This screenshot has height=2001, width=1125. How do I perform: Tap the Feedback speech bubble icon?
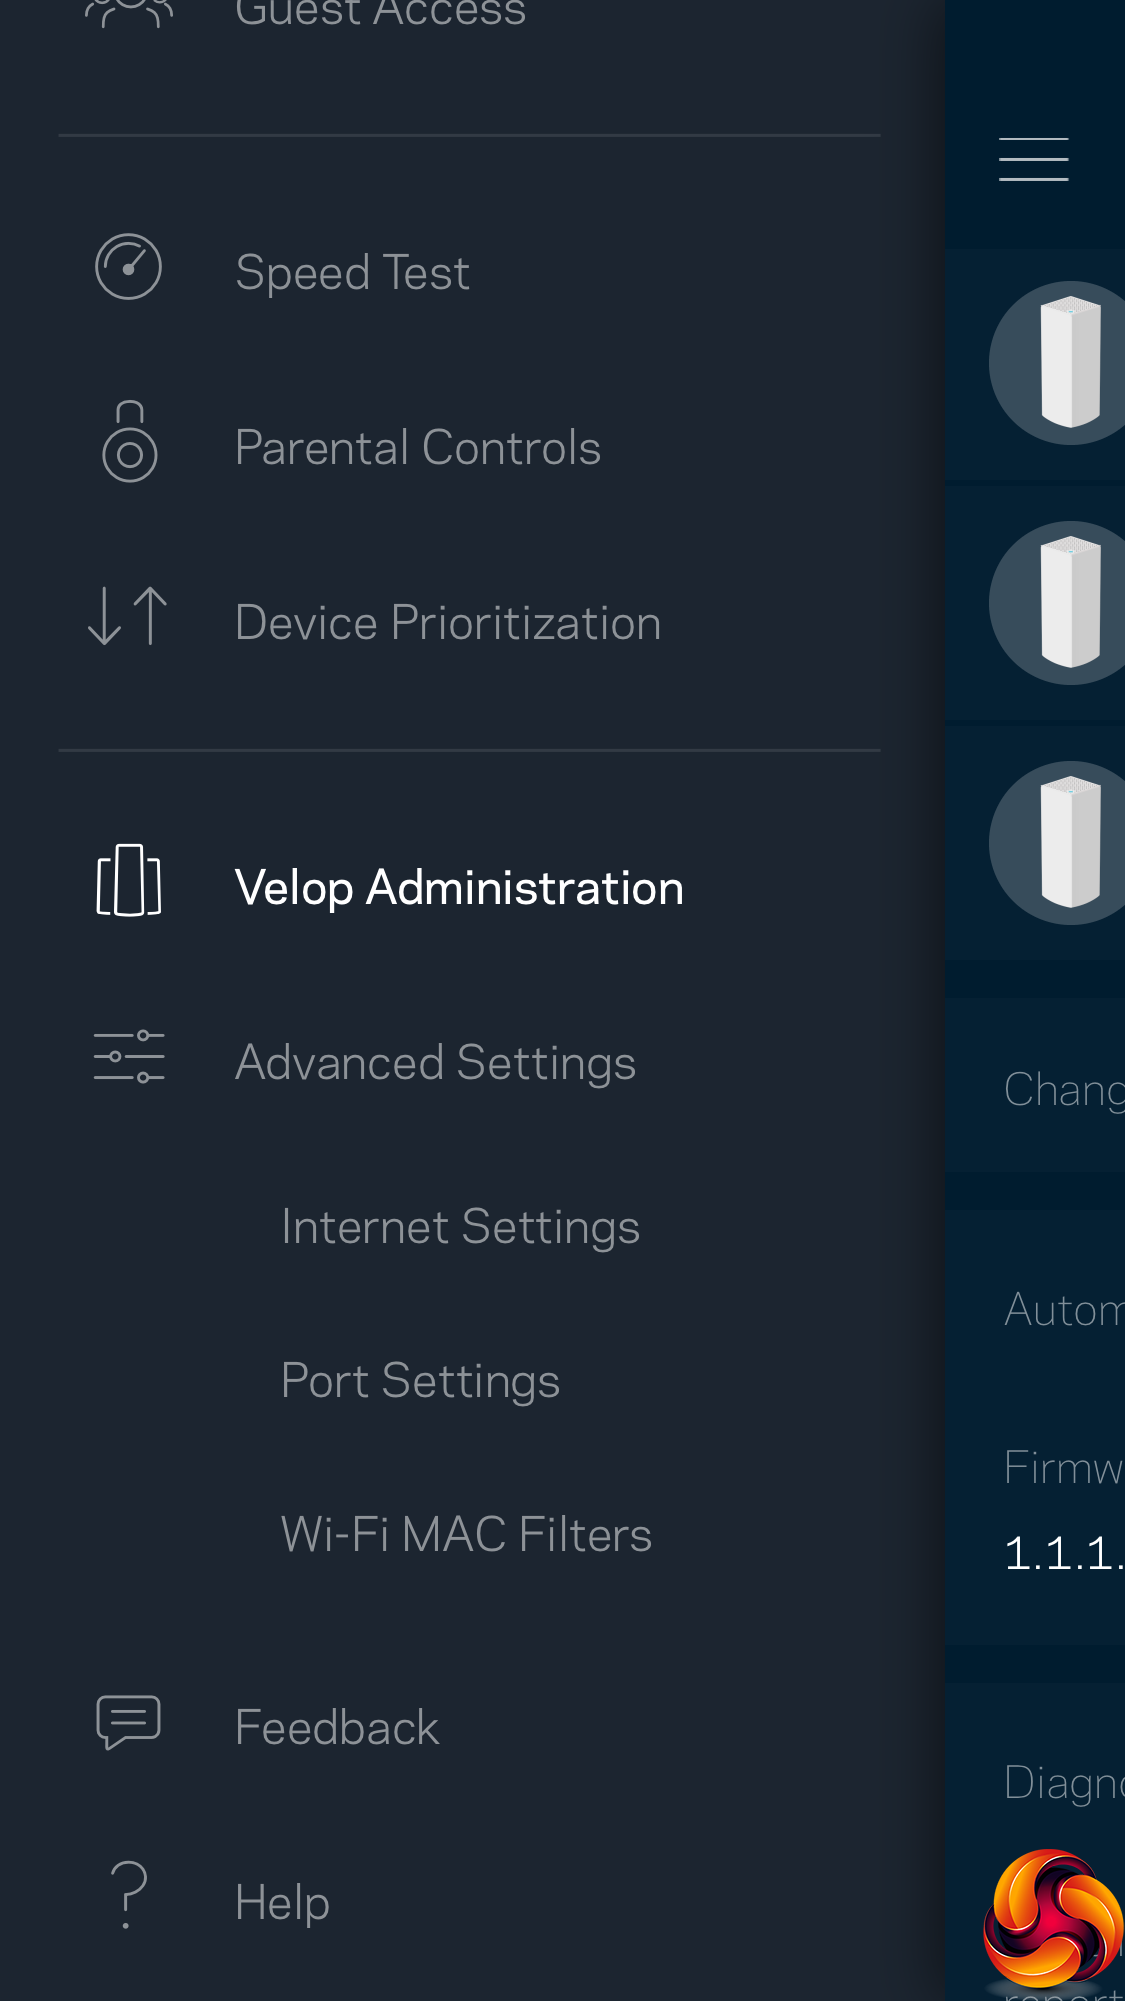(128, 1722)
